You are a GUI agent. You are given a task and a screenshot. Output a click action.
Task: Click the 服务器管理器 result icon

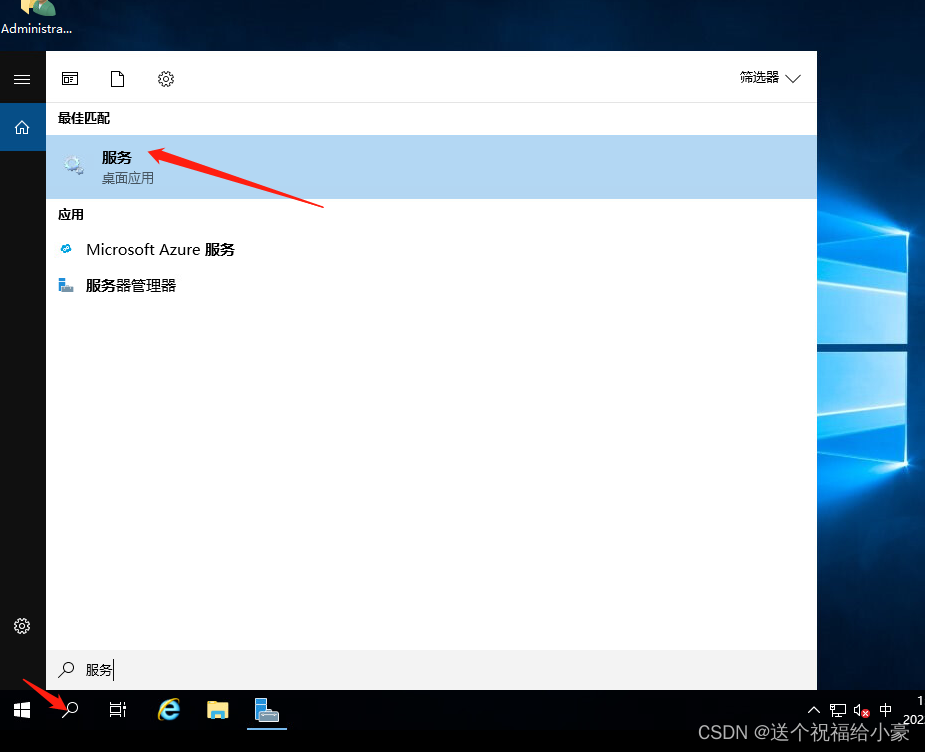click(65, 285)
